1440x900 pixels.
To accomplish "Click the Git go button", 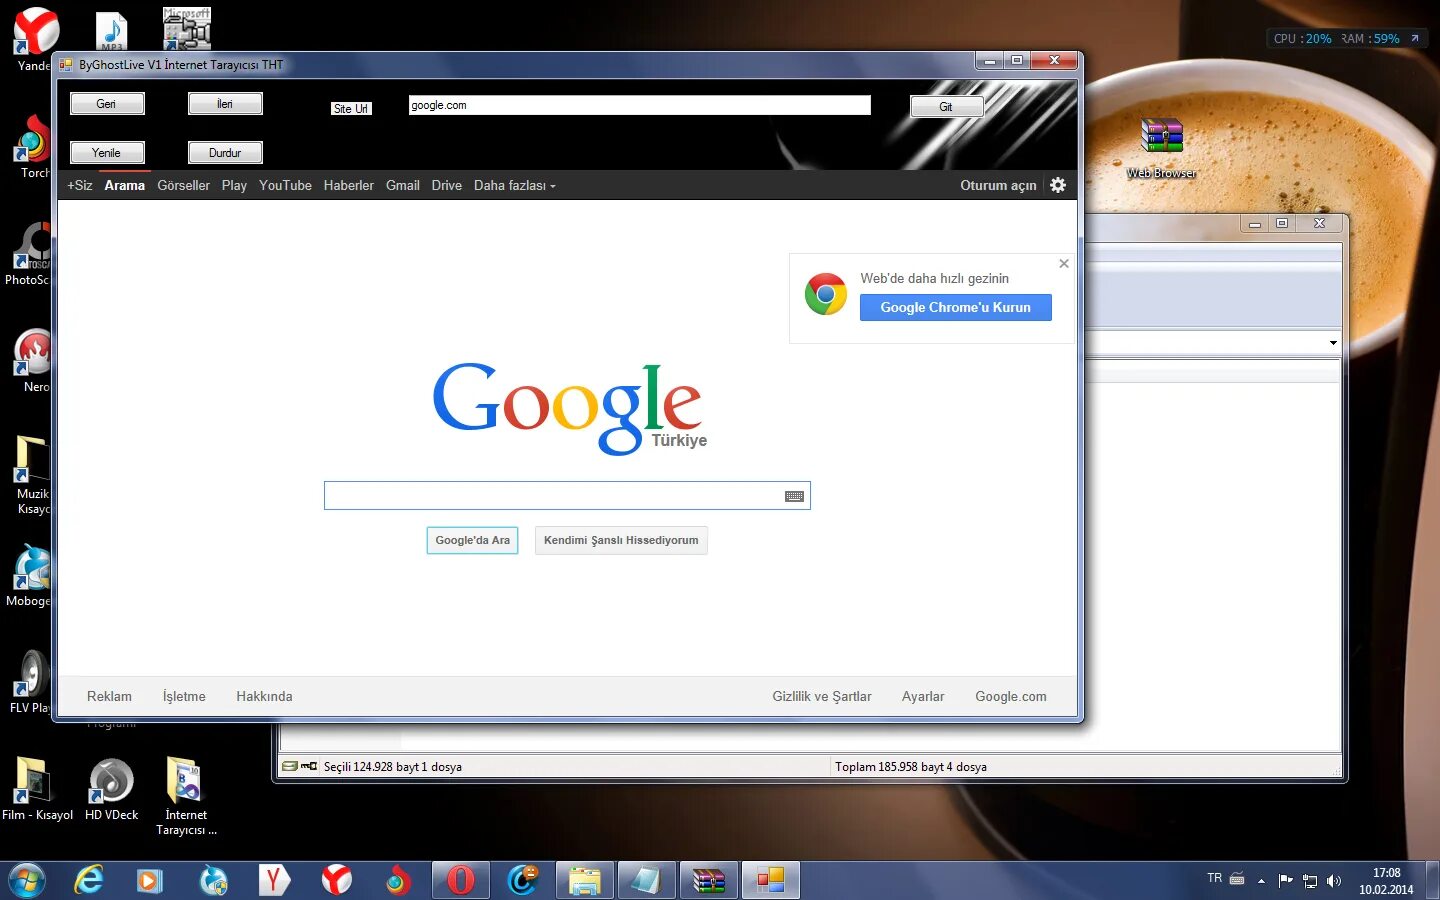I will [946, 107].
